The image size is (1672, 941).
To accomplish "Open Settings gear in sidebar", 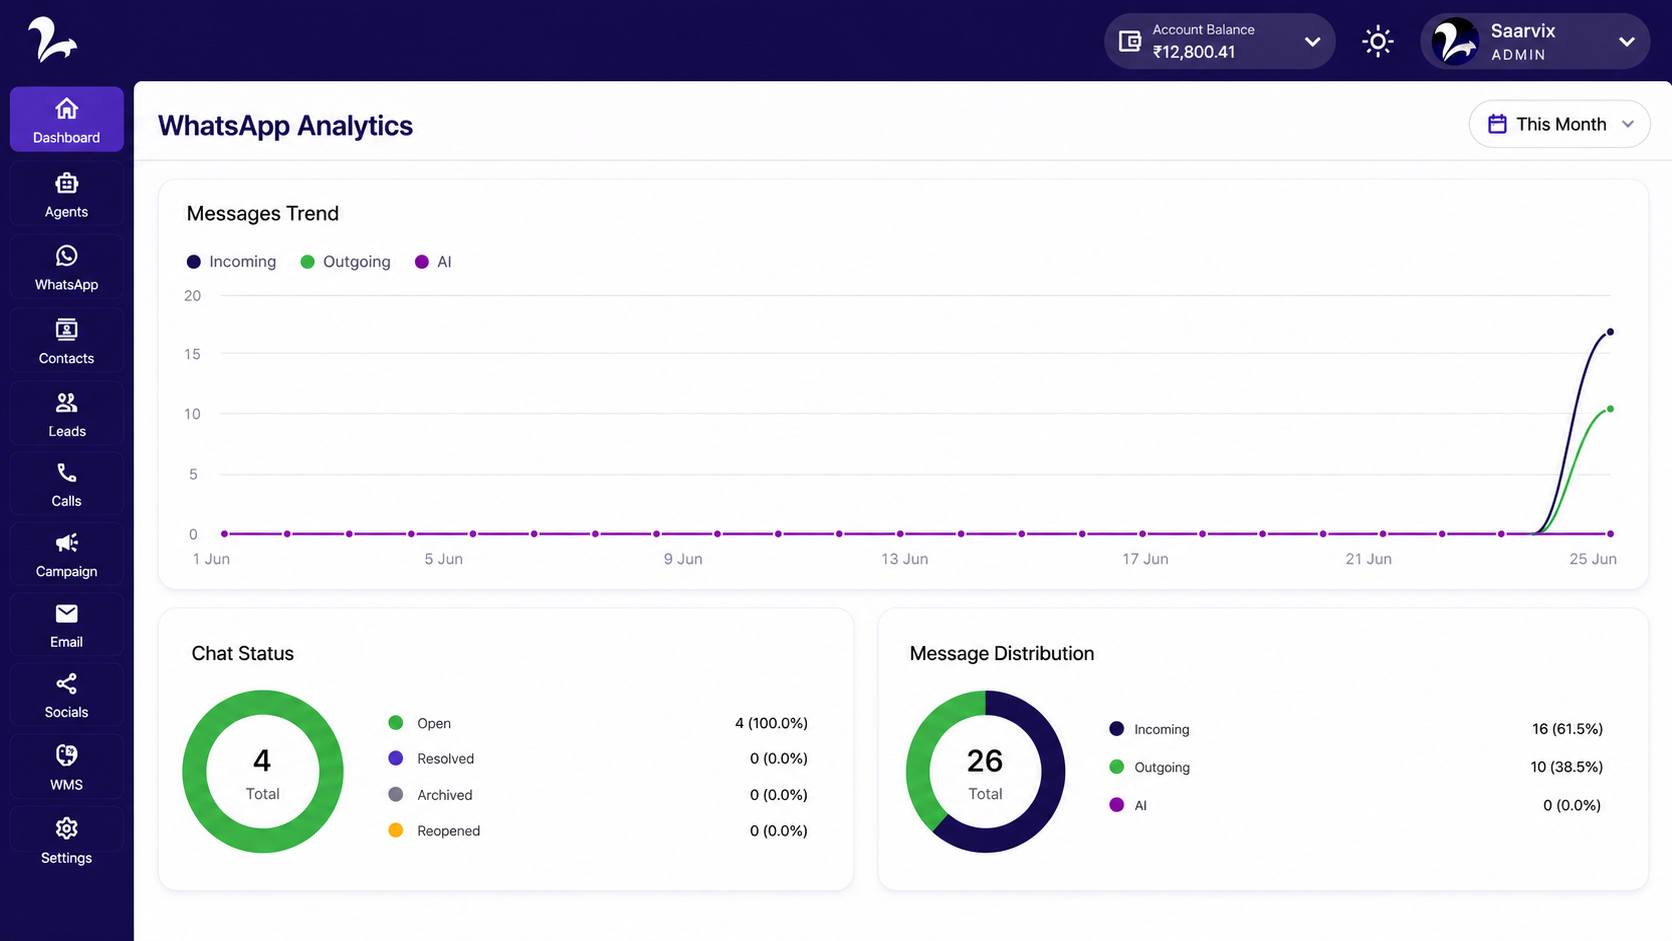I will pyautogui.click(x=66, y=828).
